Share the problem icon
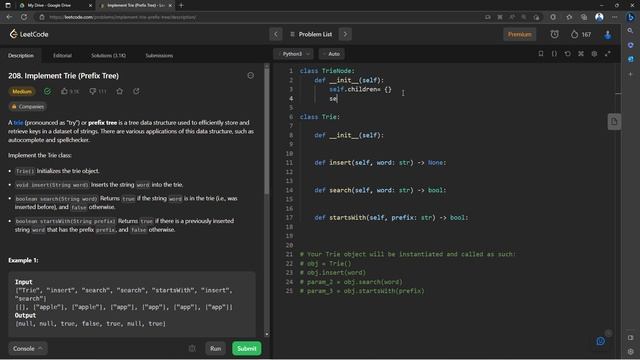This screenshot has height=360, width=640. click(136, 91)
